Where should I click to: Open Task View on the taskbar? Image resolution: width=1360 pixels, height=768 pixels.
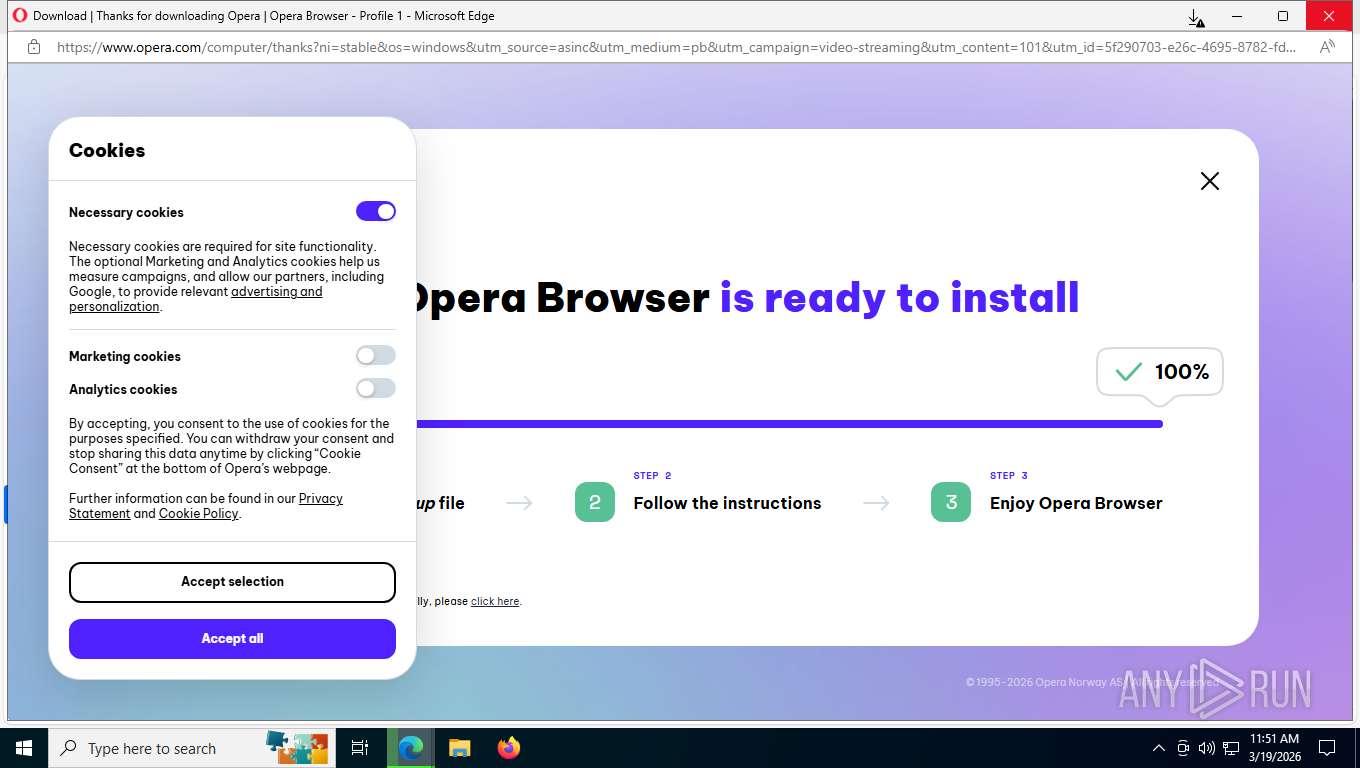(x=360, y=748)
